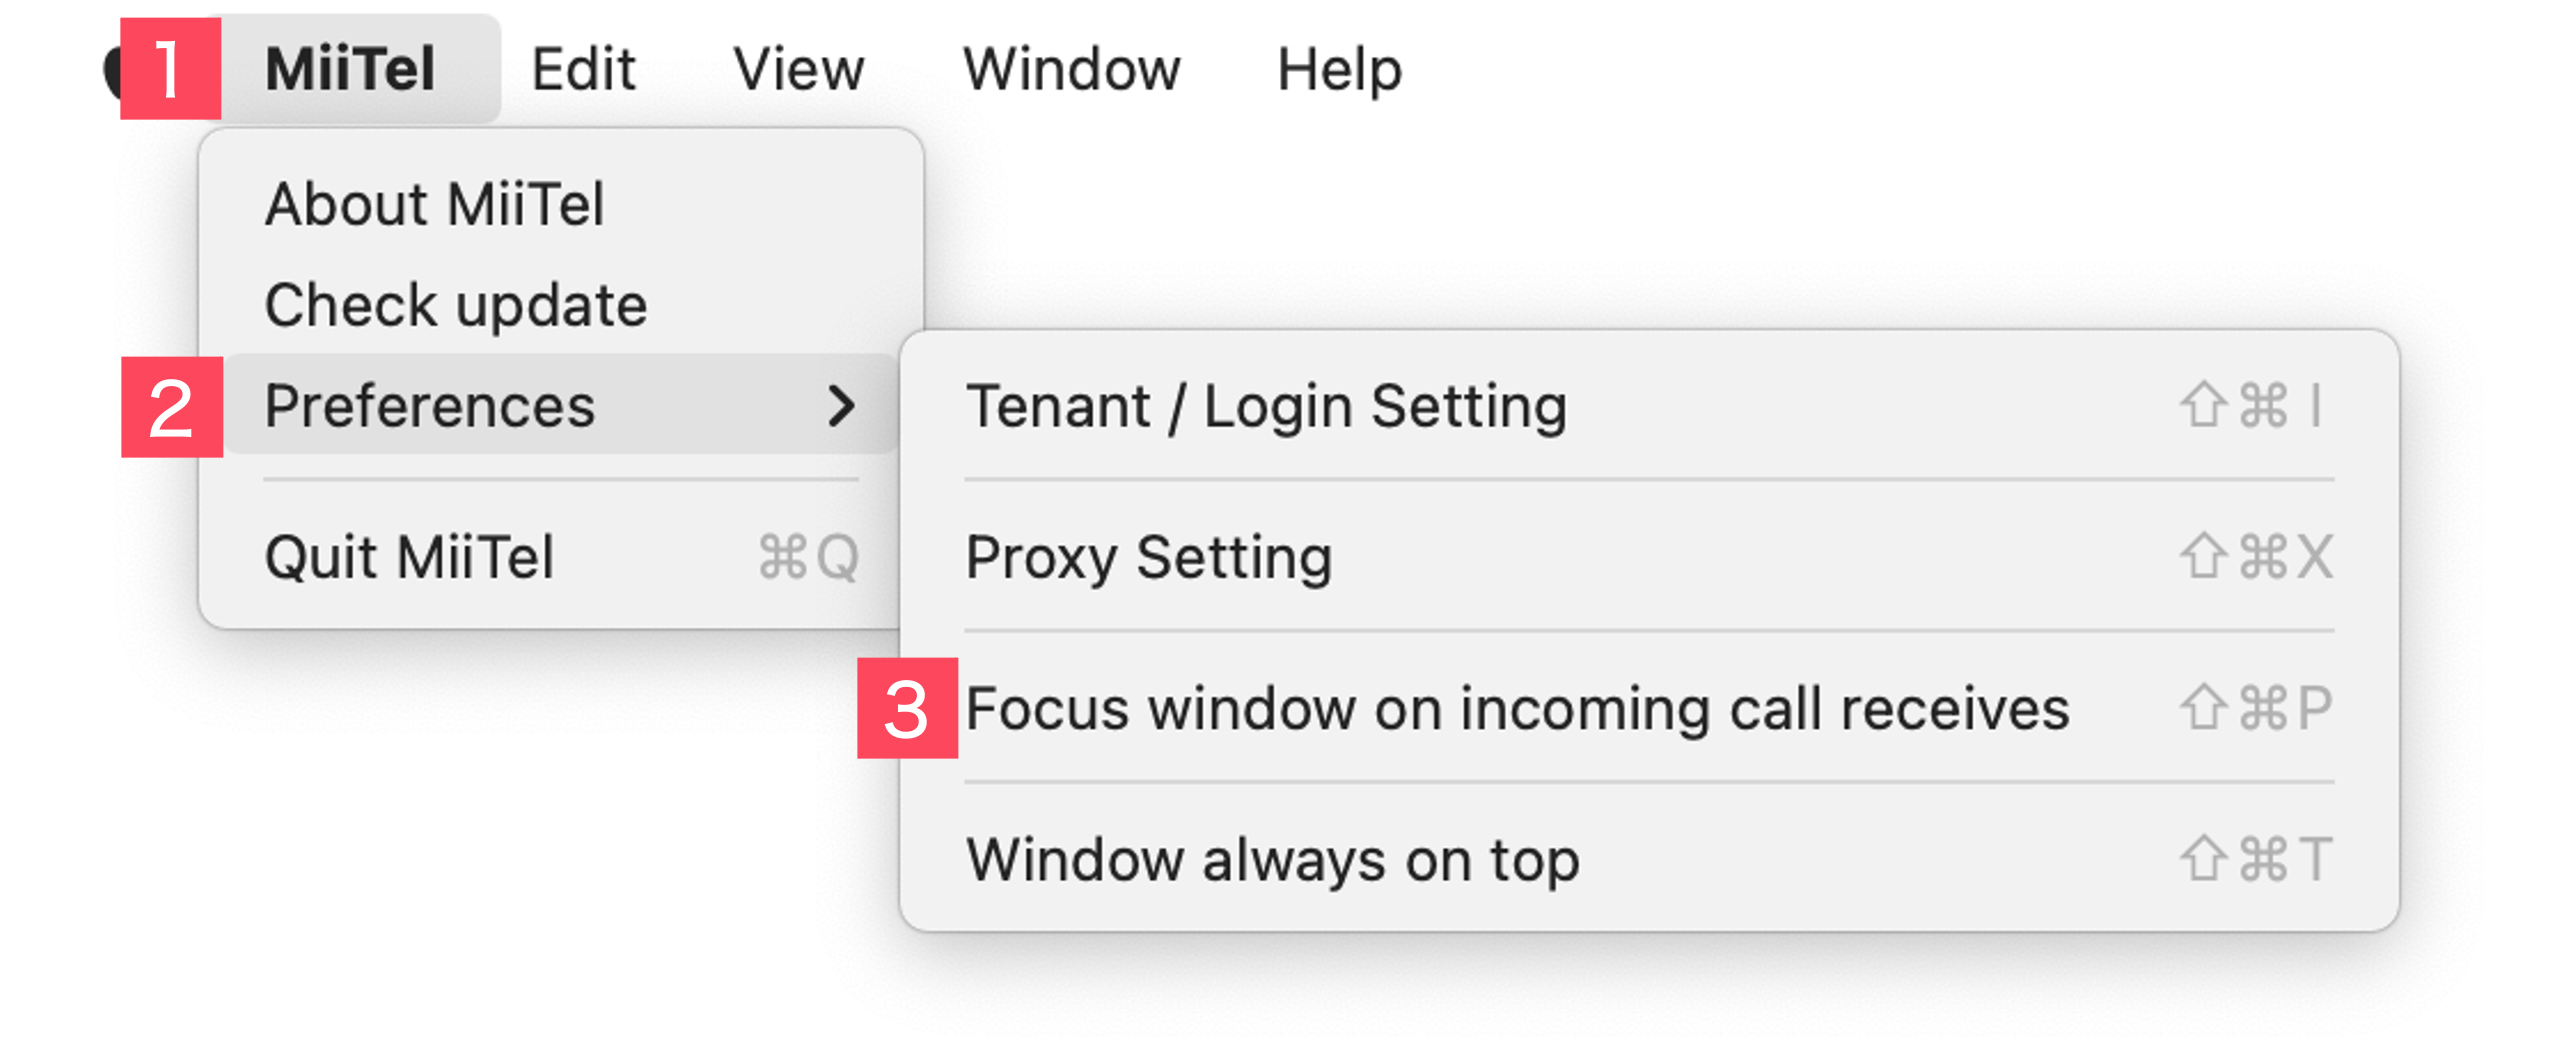This screenshot has width=2566, height=1045.
Task: Toggle Focus window on incoming call receives
Action: tap(1648, 708)
